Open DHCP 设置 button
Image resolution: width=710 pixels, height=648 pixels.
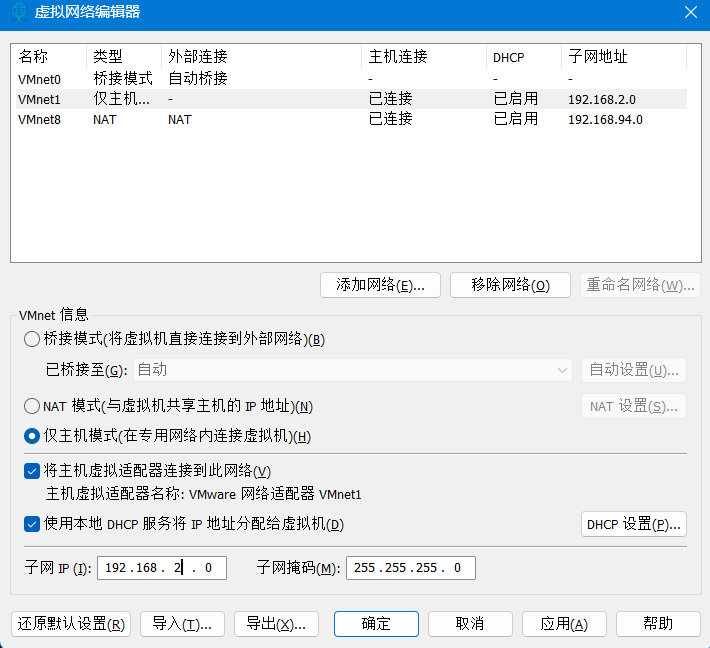tap(634, 524)
